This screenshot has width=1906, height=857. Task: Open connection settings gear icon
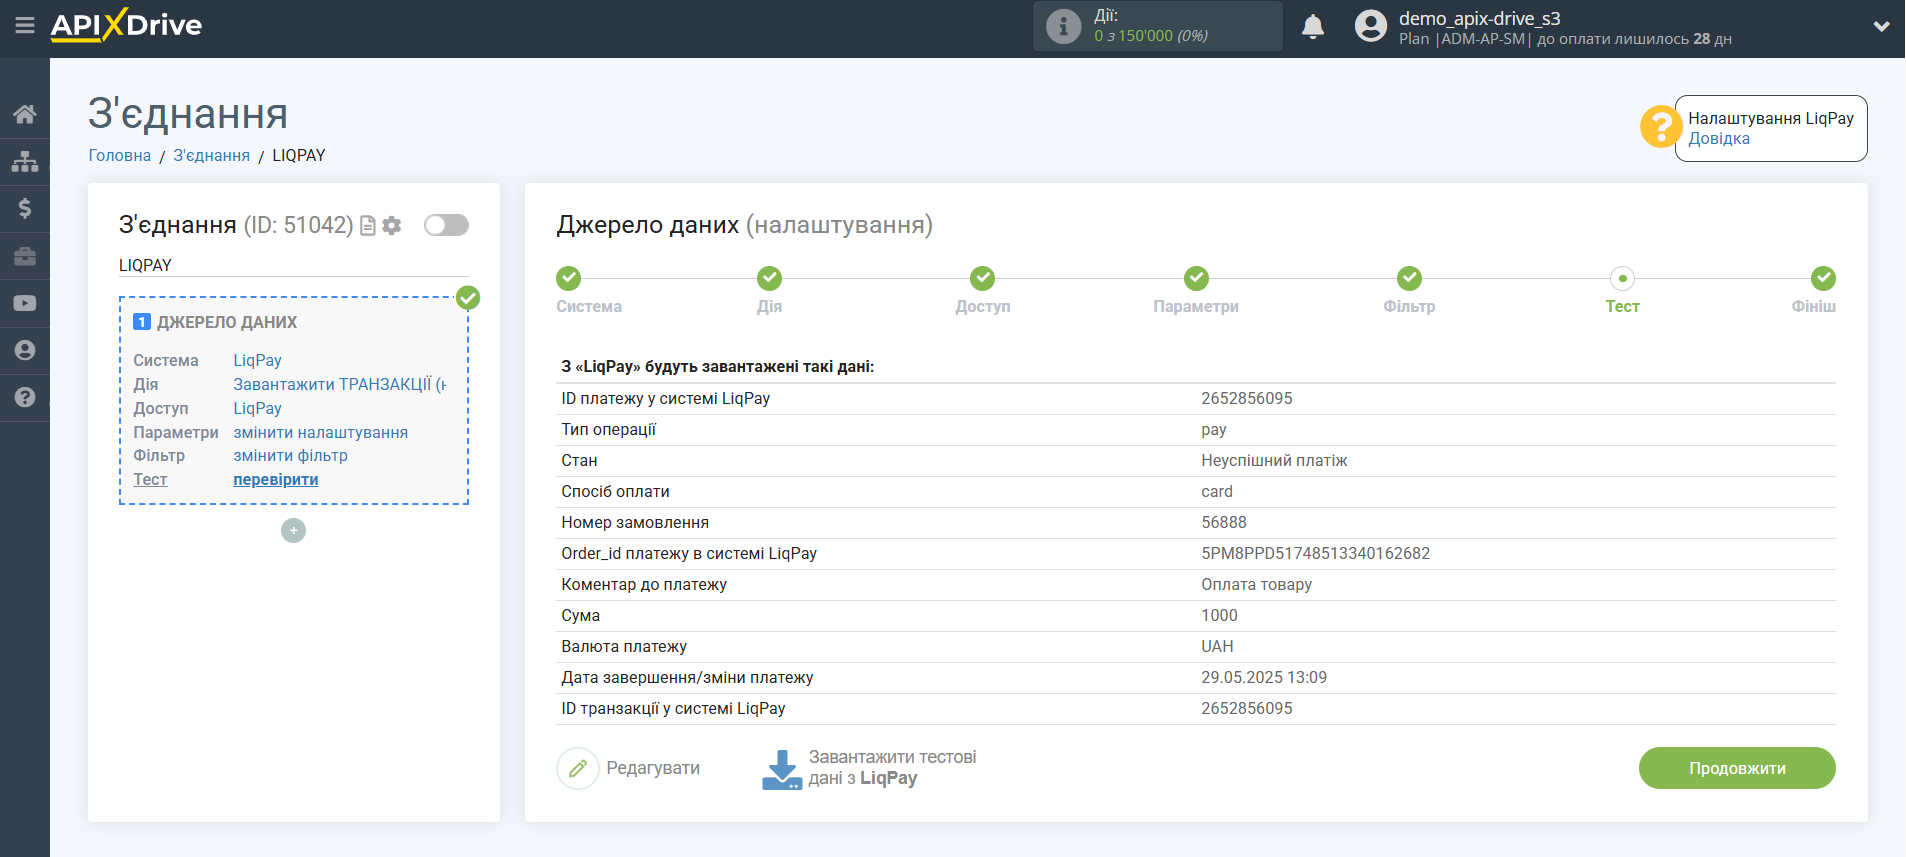[x=392, y=226]
